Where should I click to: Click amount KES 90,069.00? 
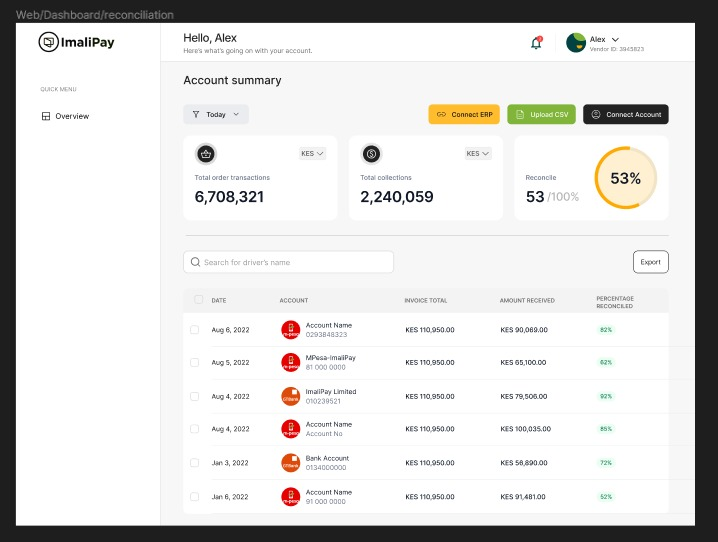pyautogui.click(x=524, y=330)
